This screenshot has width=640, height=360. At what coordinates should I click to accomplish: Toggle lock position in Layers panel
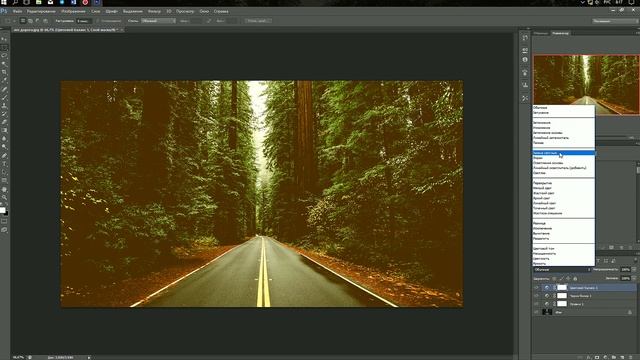click(568, 278)
